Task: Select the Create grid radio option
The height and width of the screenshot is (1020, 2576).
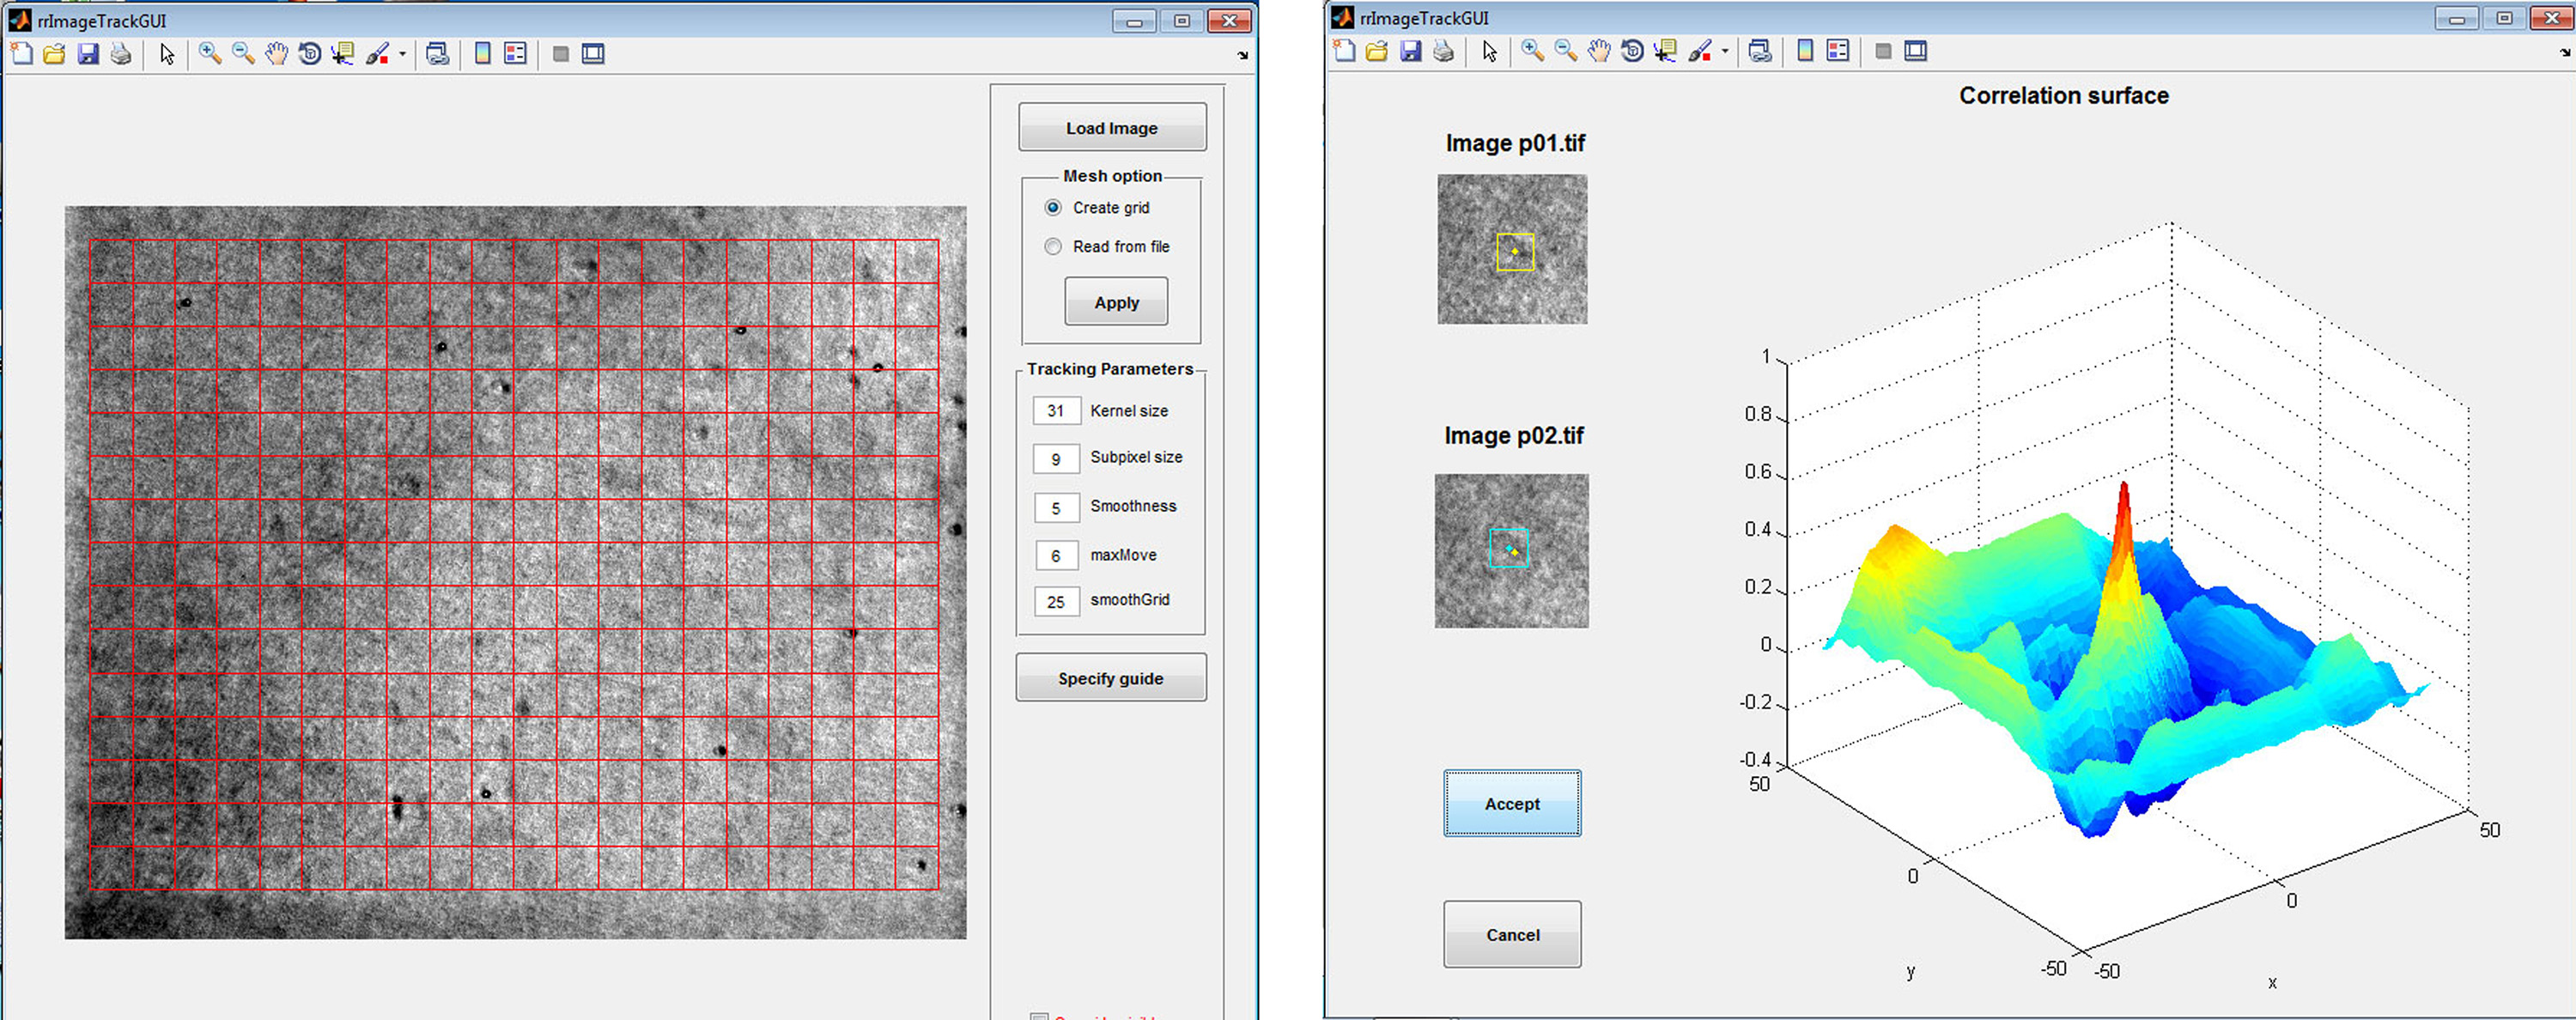Action: pyautogui.click(x=1053, y=208)
